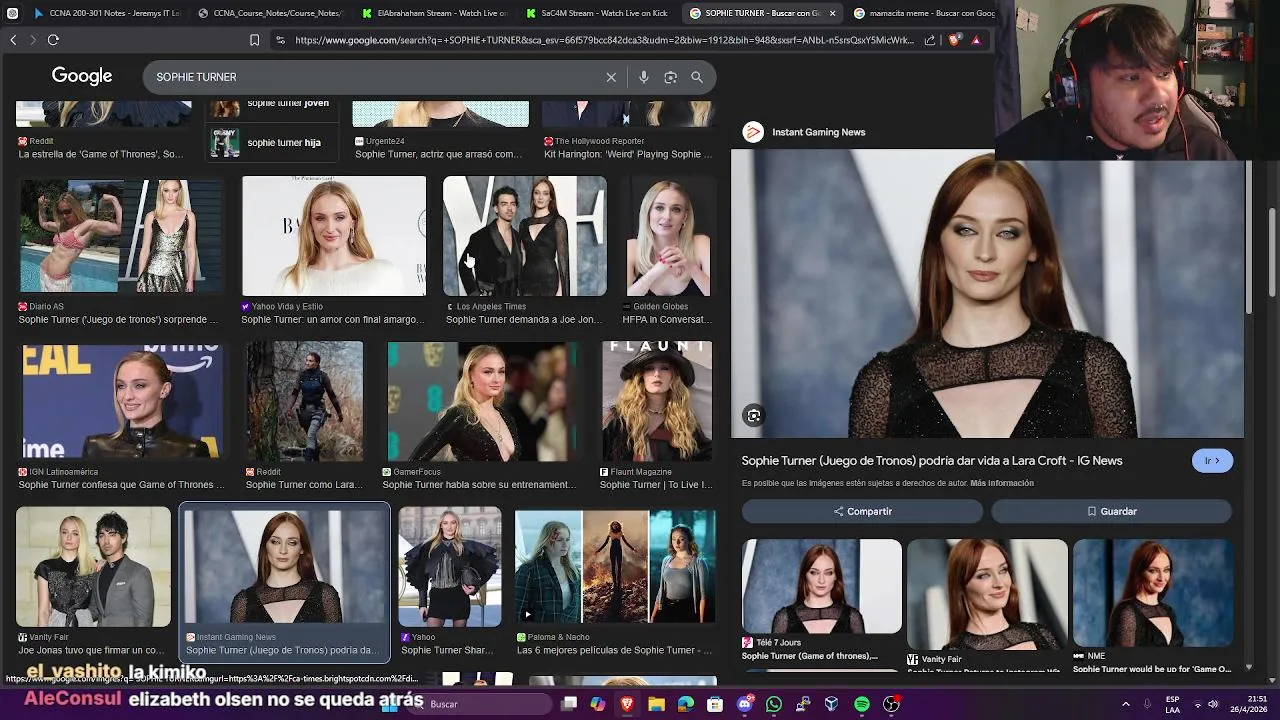The image size is (1280, 720).
Task: Open the Télé 7 Jours related image
Action: point(821,587)
